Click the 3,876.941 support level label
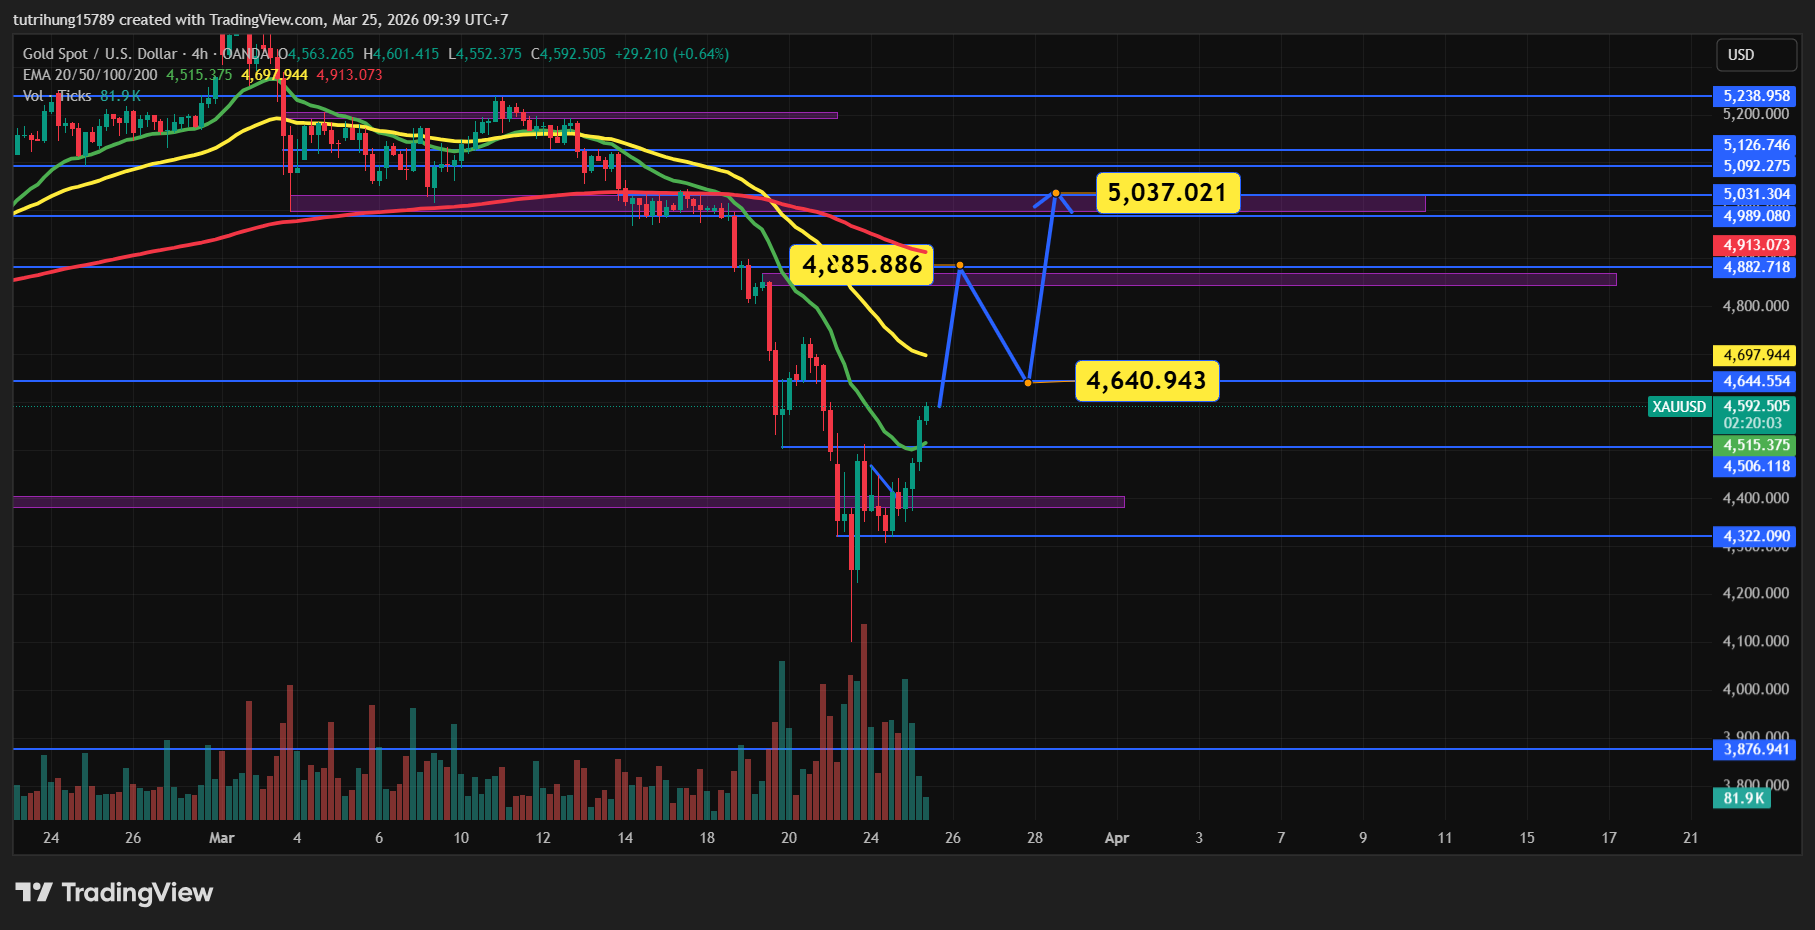The image size is (1815, 930). pyautogui.click(x=1756, y=749)
